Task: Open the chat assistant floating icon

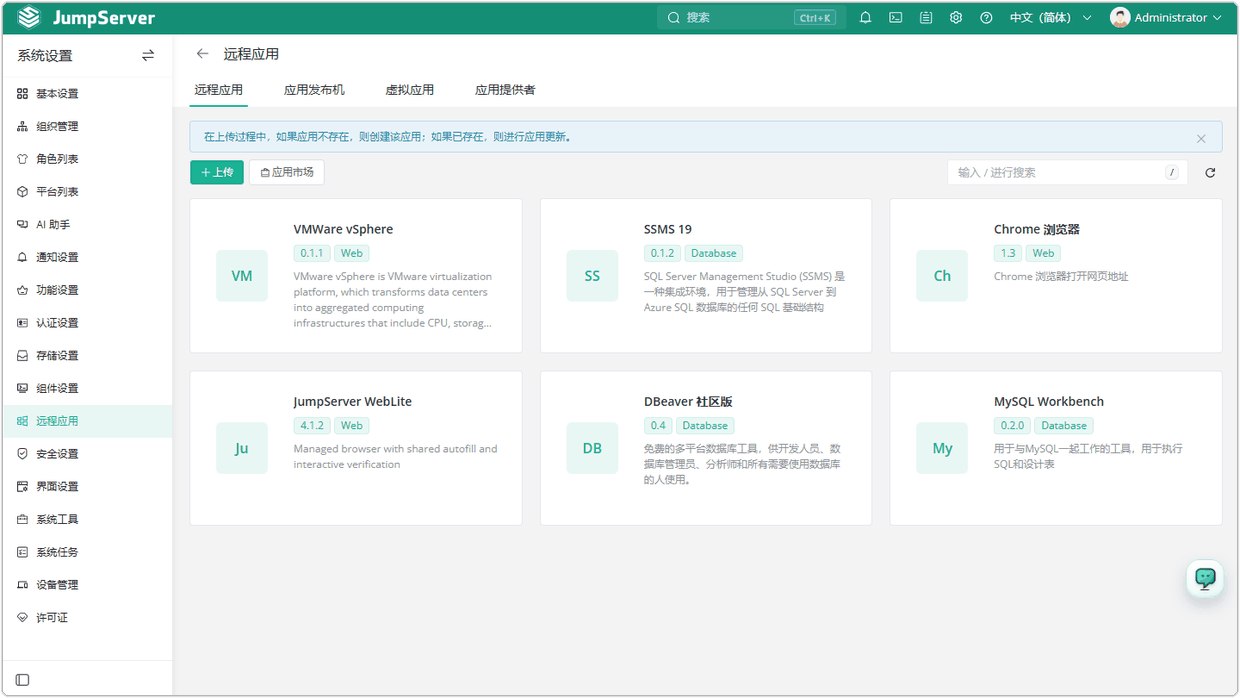Action: point(1205,578)
